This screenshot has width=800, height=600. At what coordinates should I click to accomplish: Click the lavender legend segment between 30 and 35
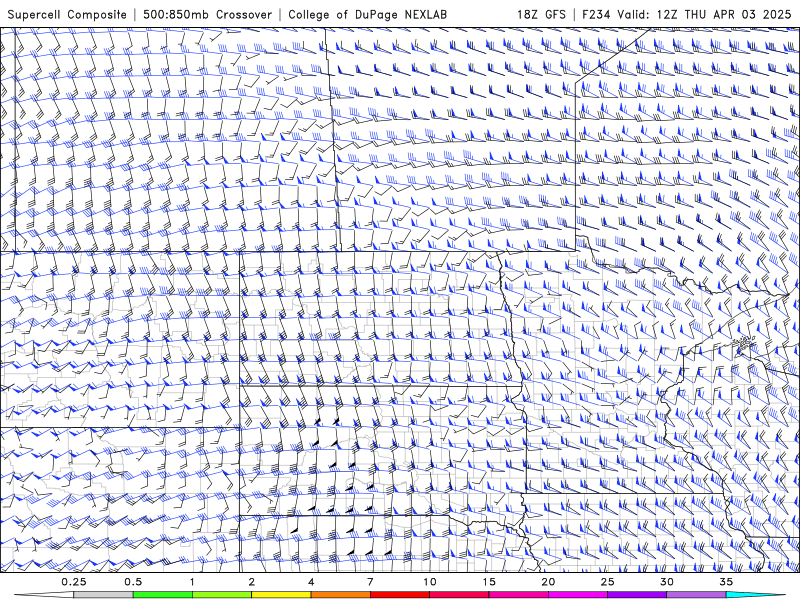point(696,595)
